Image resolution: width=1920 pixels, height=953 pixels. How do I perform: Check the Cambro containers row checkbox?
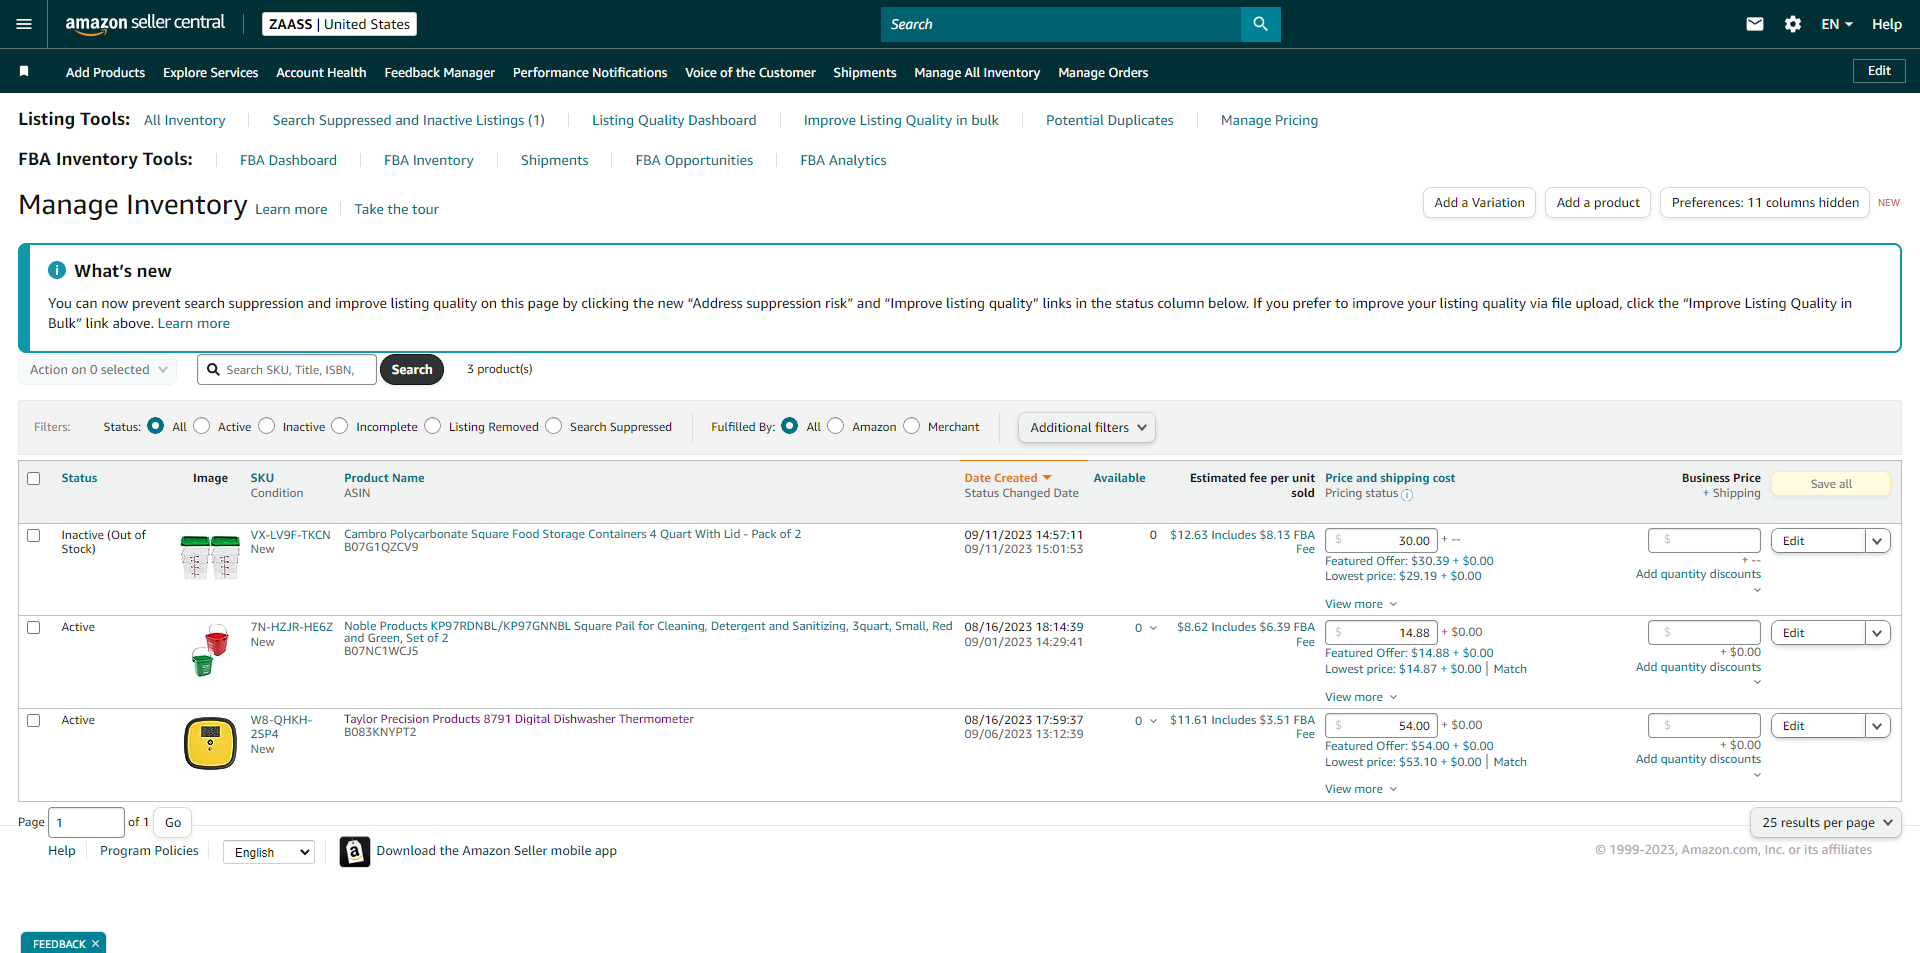coord(34,536)
